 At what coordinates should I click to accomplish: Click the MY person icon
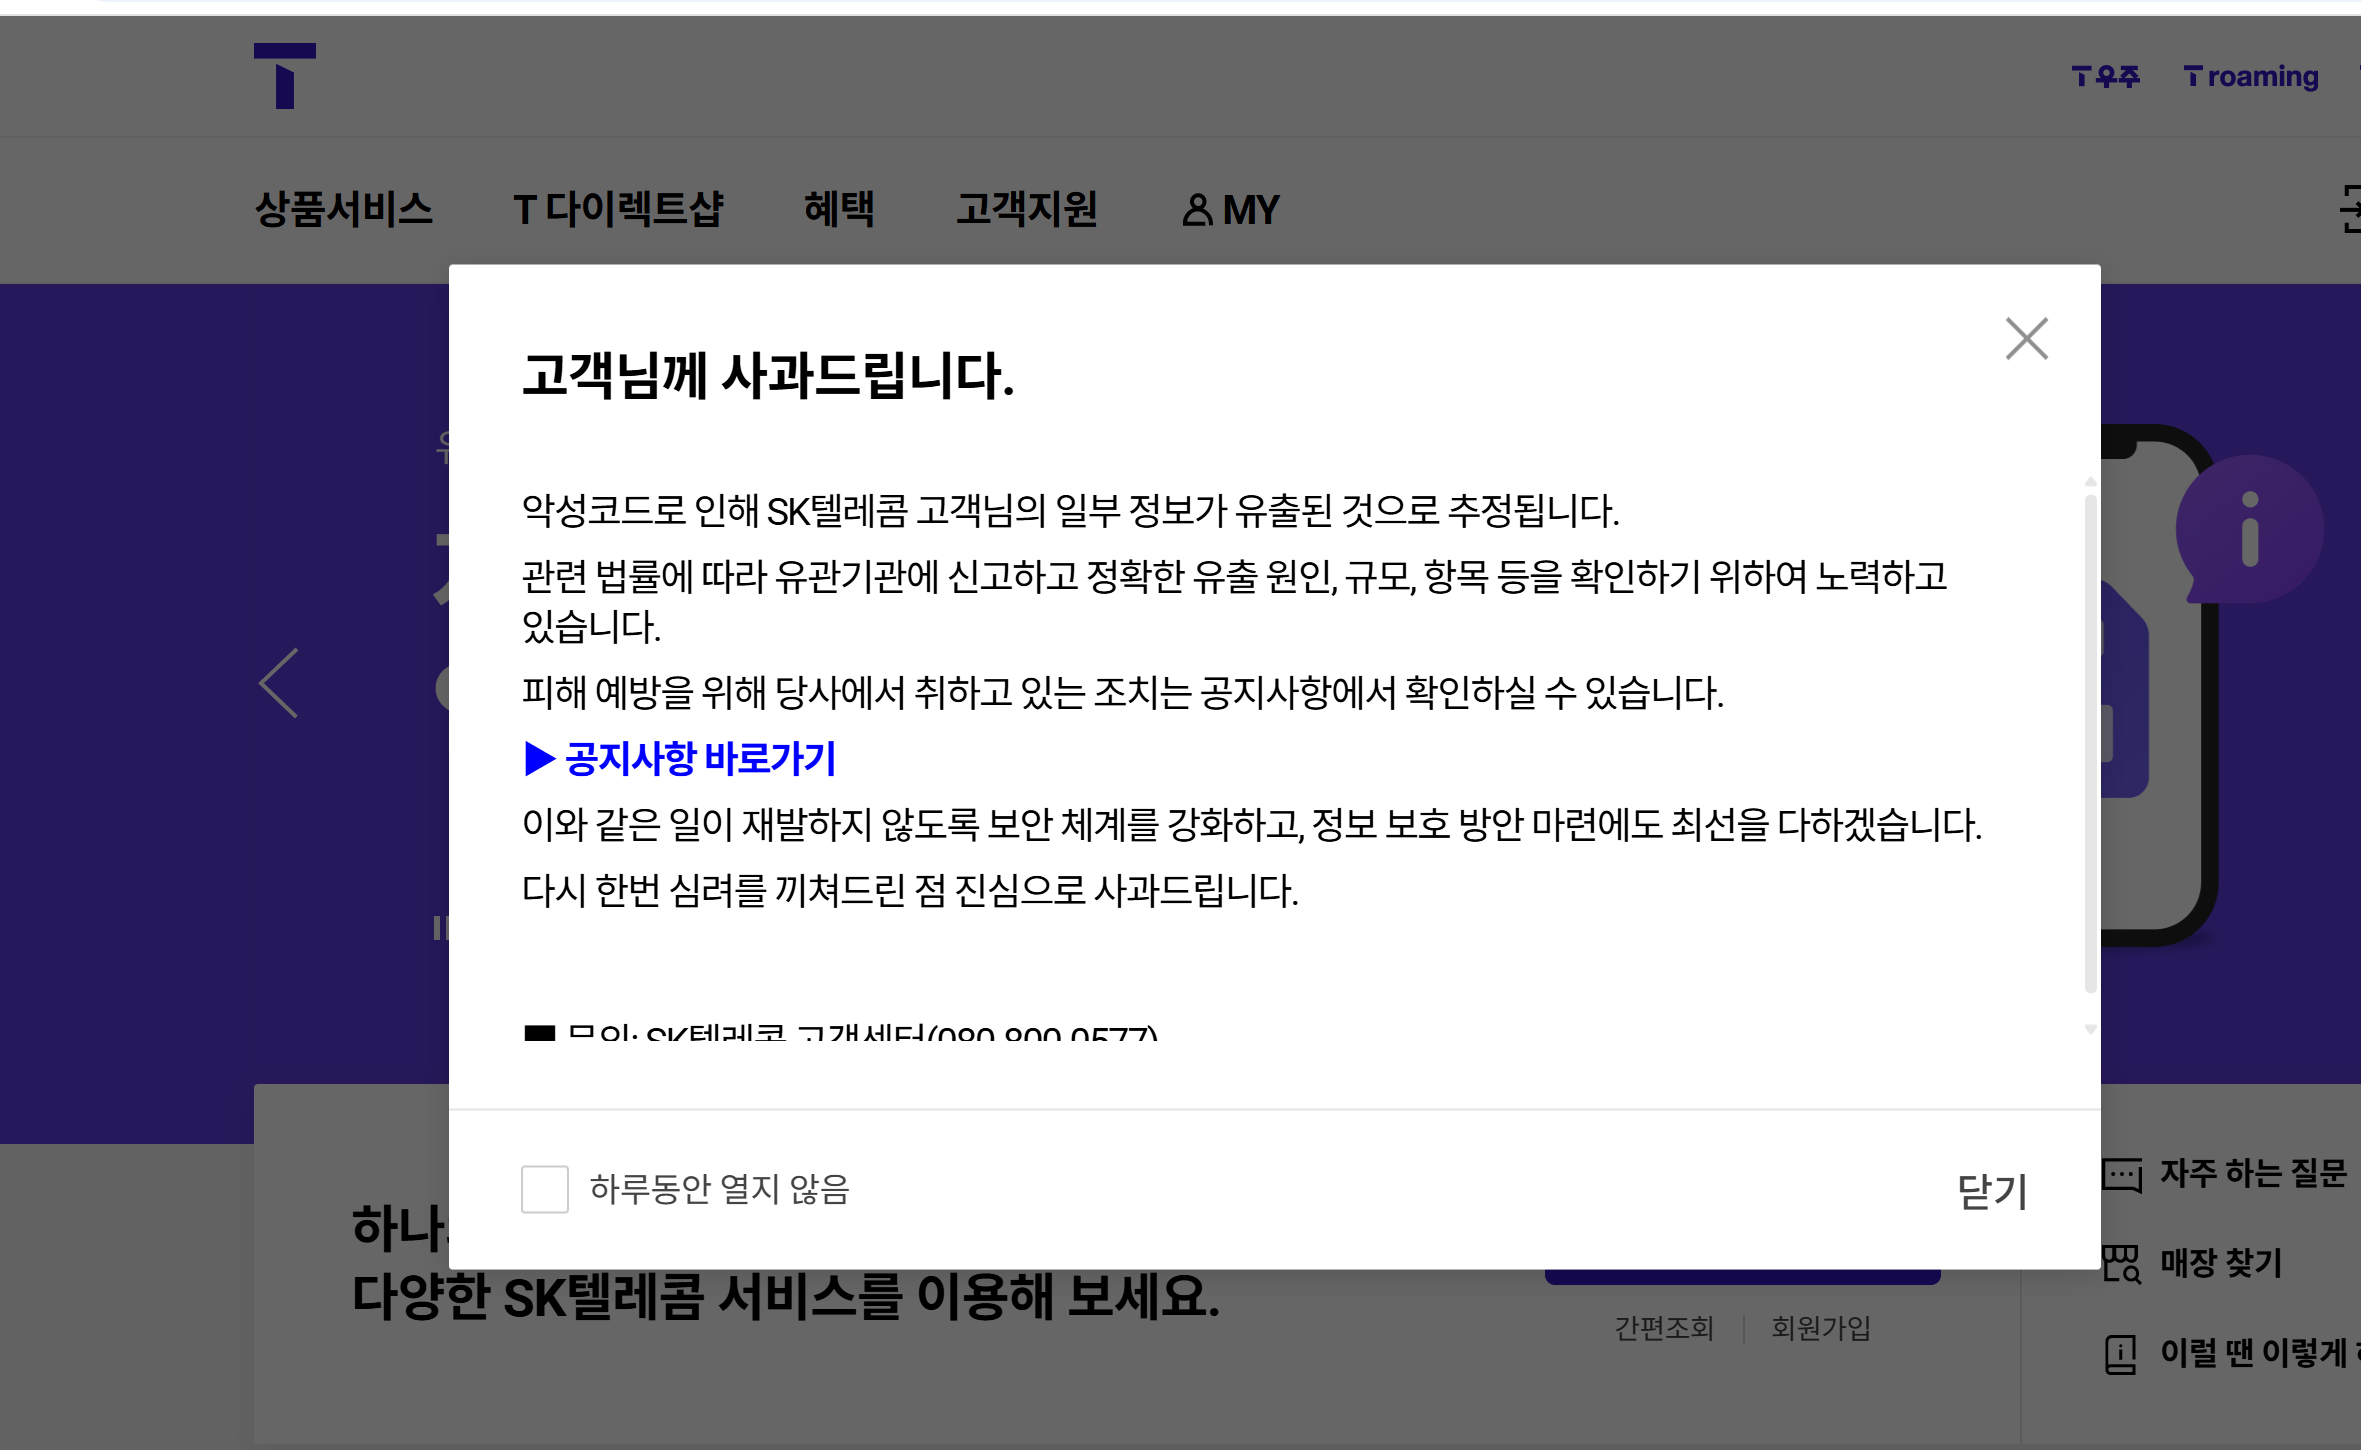(x=1196, y=210)
